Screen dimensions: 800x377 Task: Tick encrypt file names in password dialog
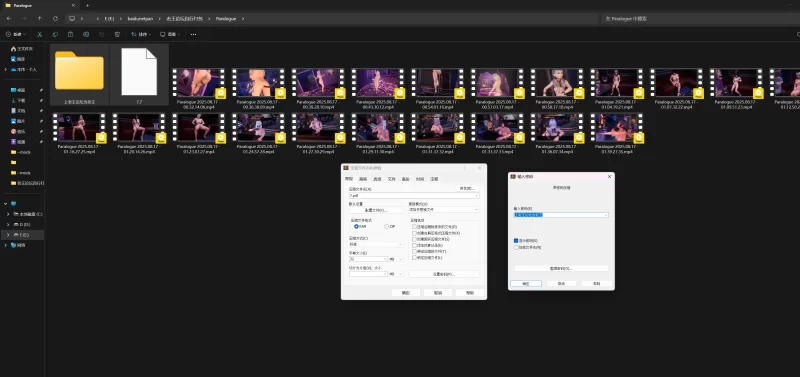click(516, 247)
